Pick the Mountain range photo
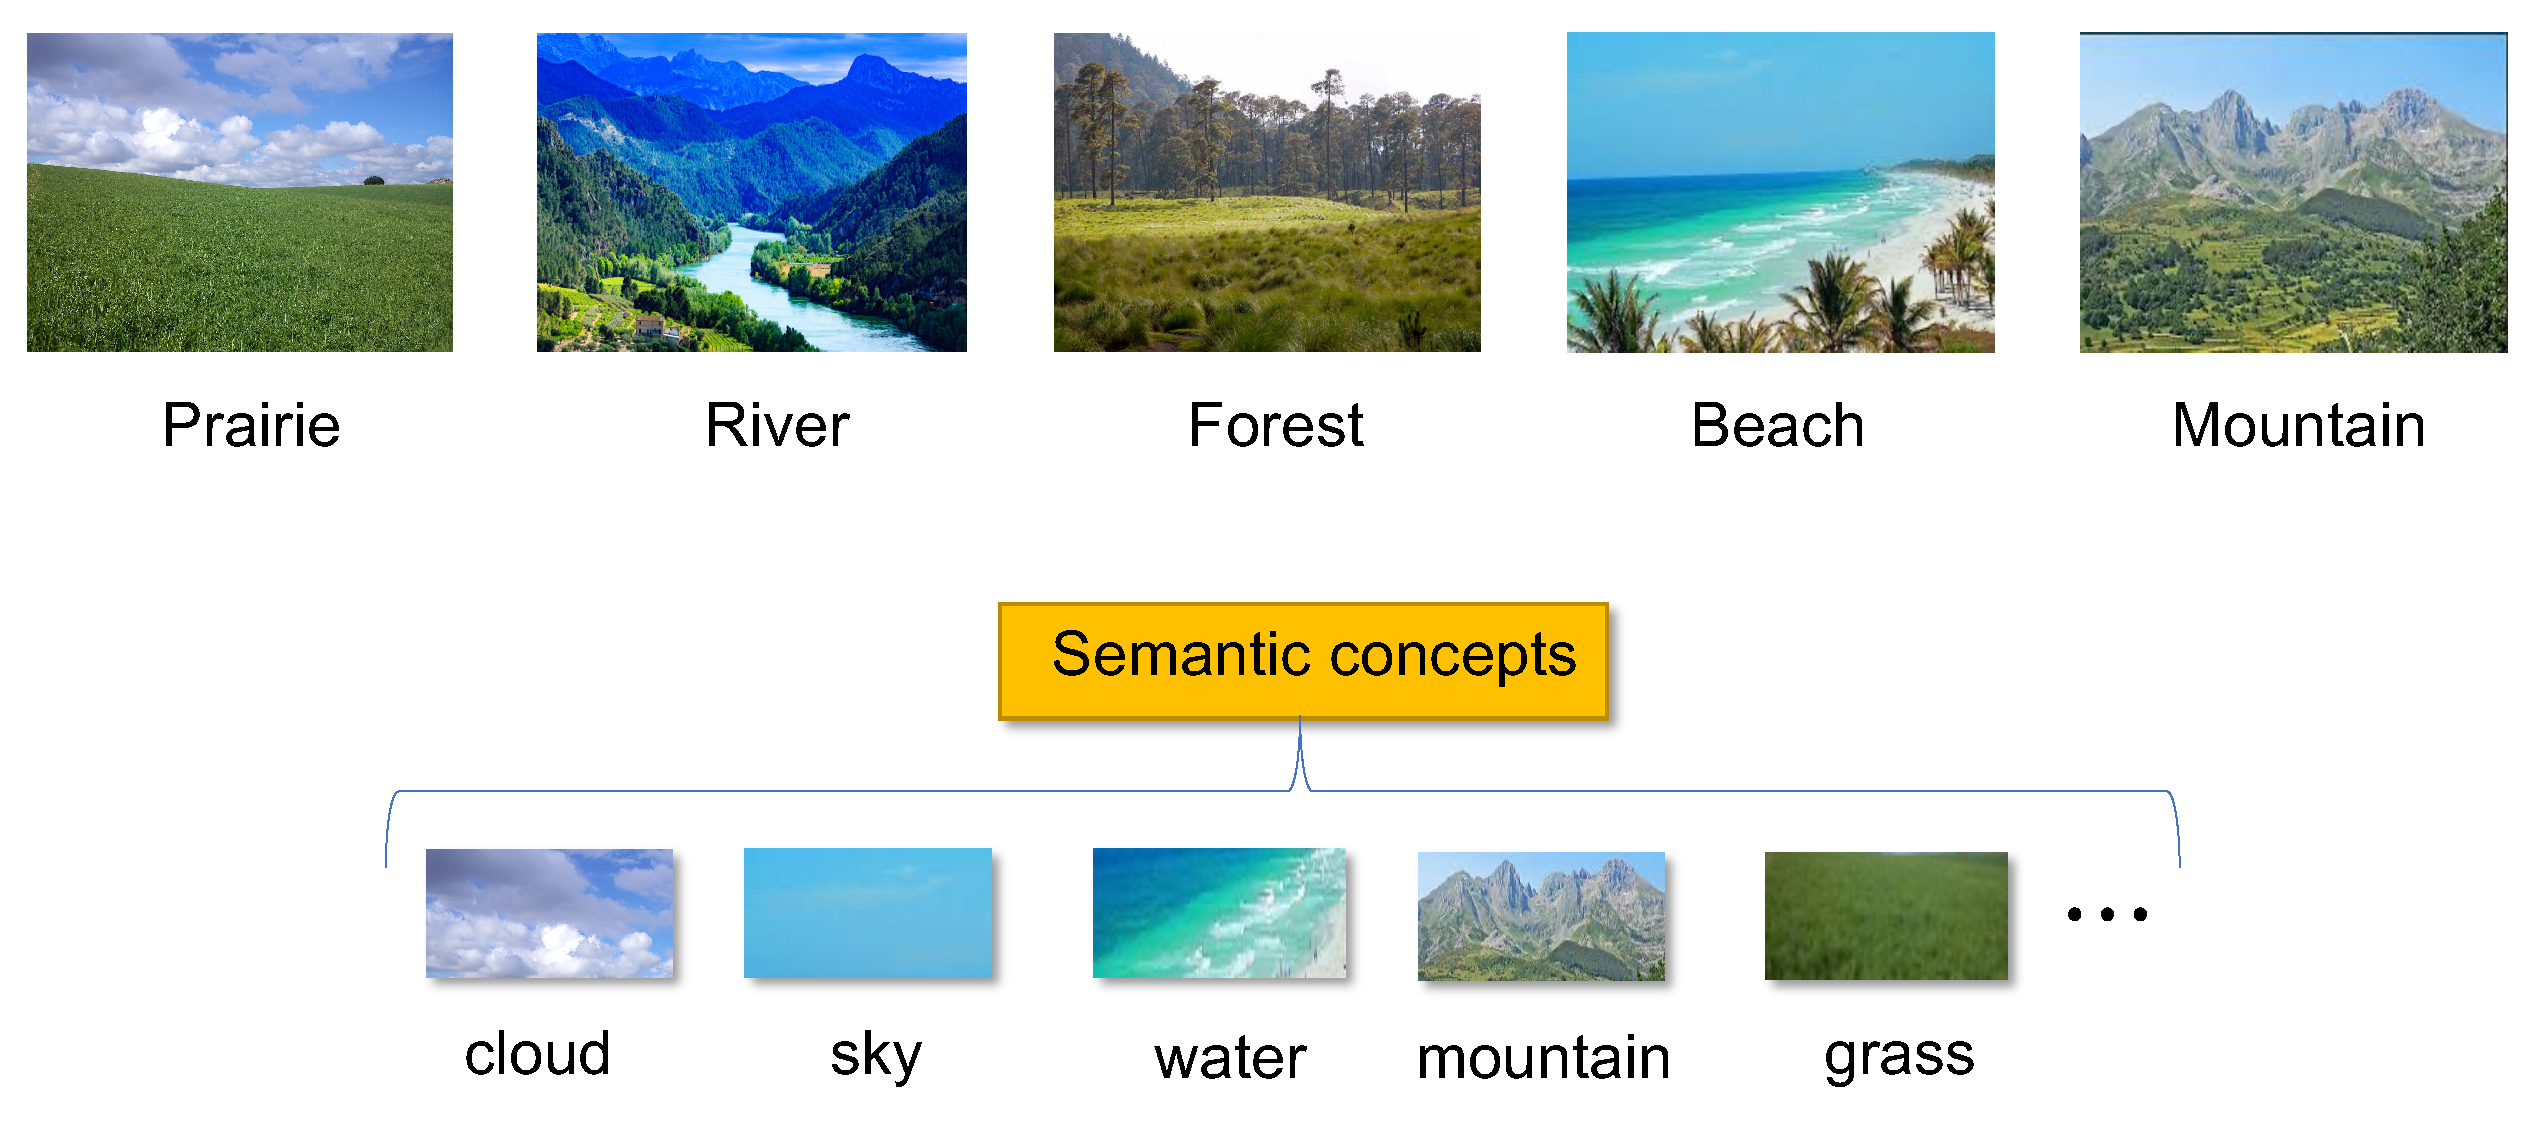This screenshot has height=1122, width=2535. click(x=2293, y=192)
